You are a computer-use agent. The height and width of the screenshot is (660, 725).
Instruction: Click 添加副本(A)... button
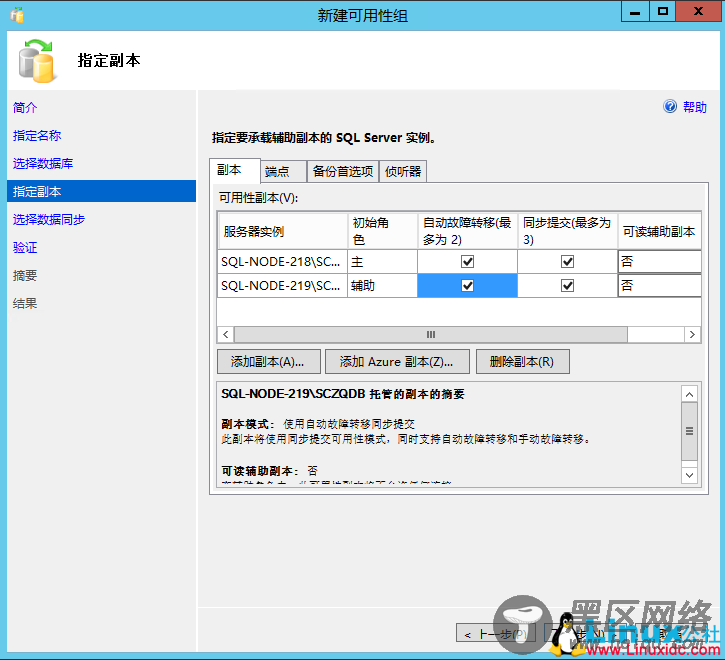269,361
